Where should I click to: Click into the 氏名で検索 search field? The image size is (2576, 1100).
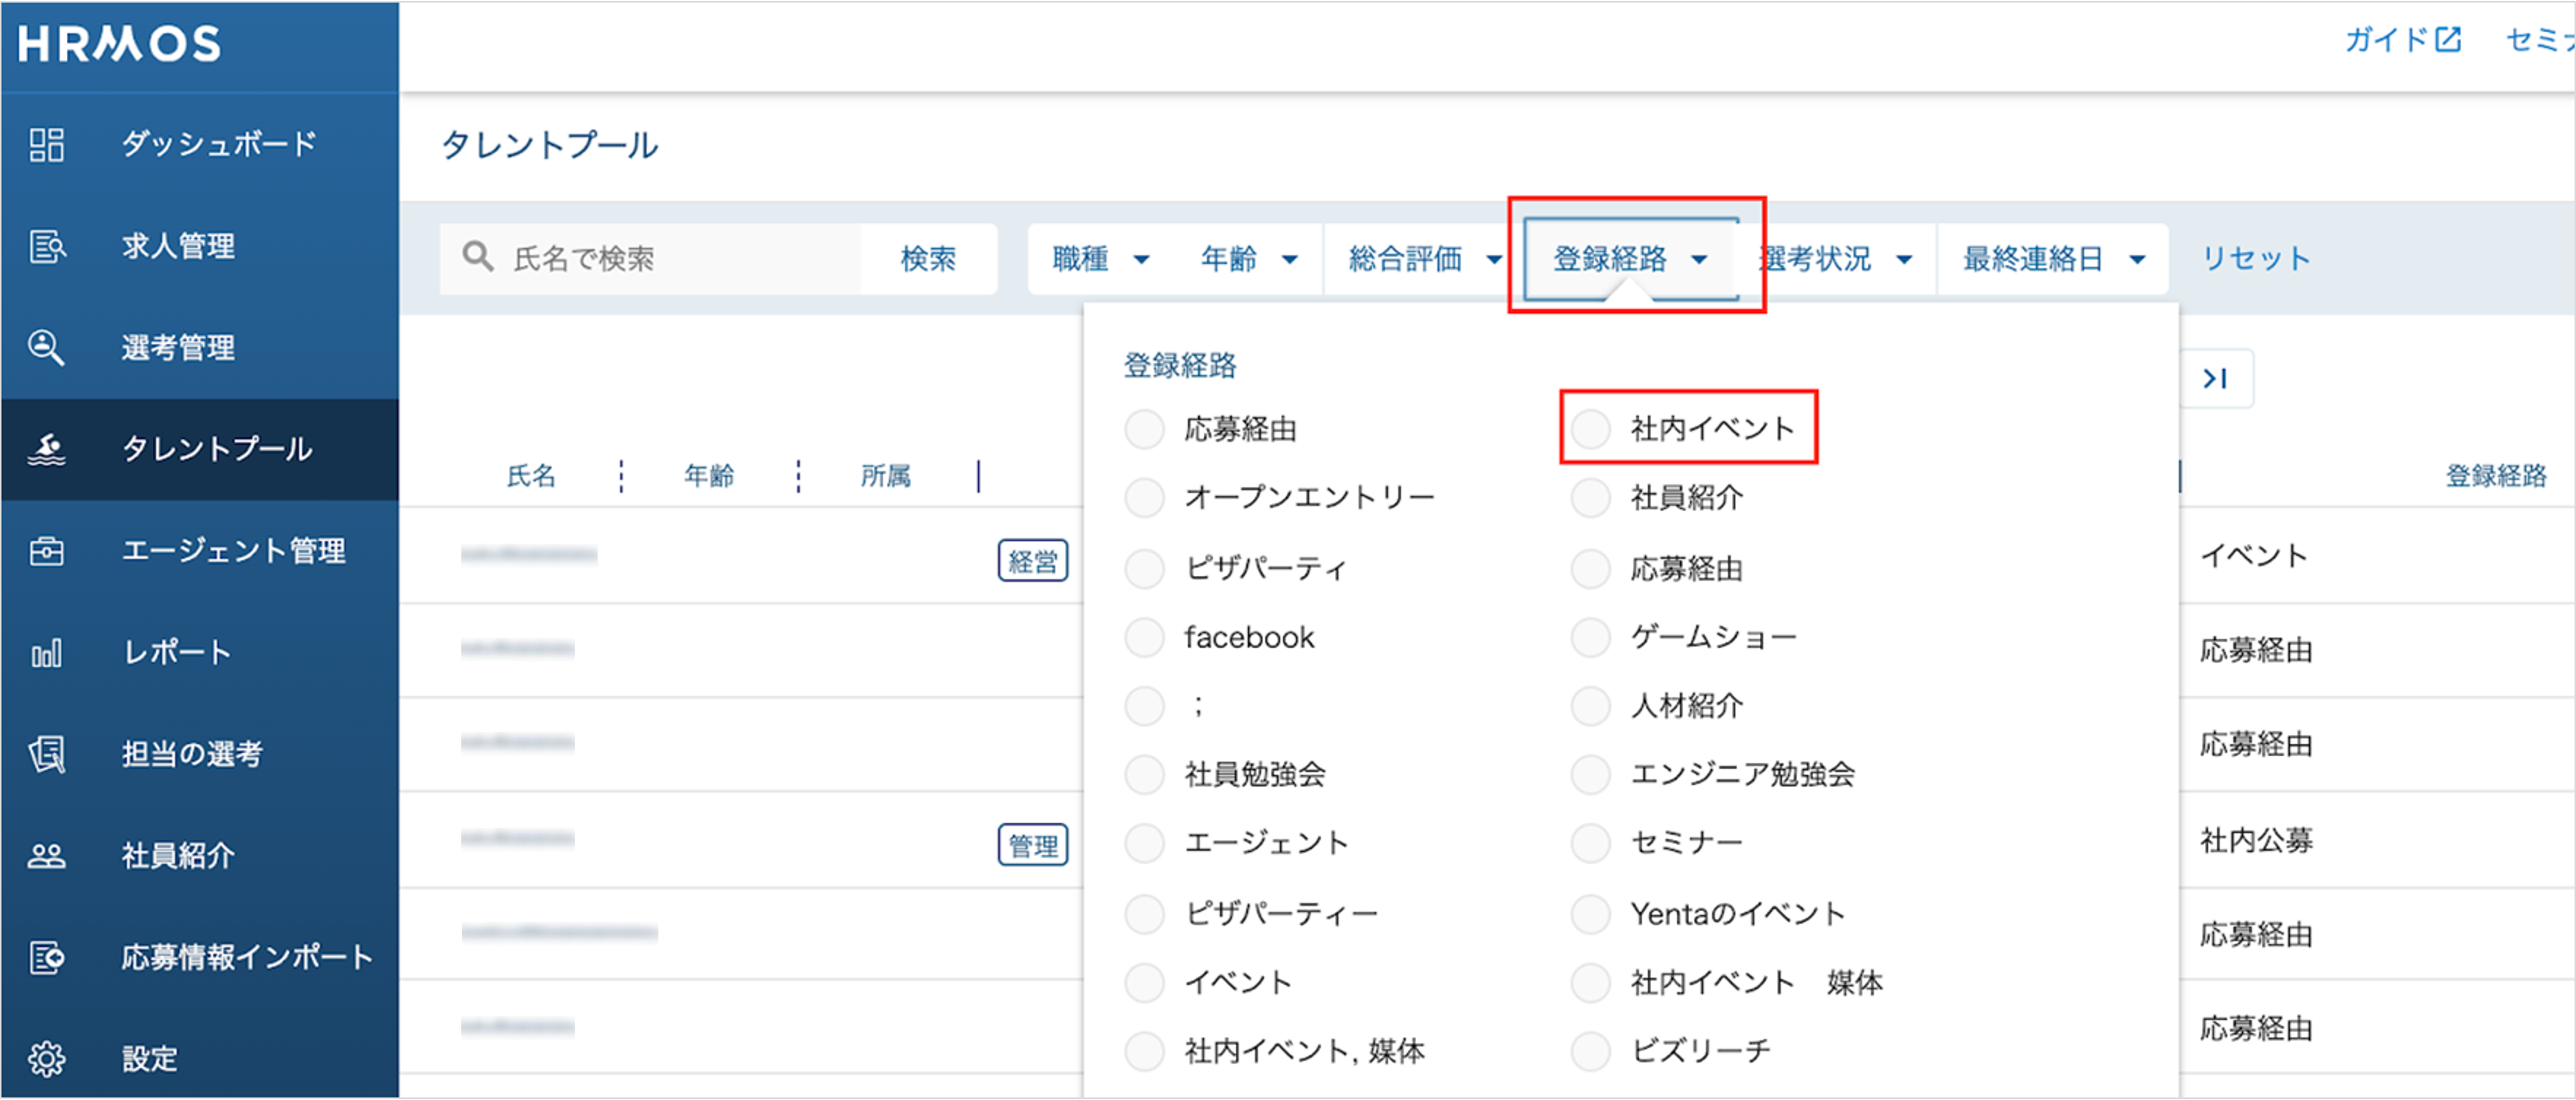tap(650, 259)
